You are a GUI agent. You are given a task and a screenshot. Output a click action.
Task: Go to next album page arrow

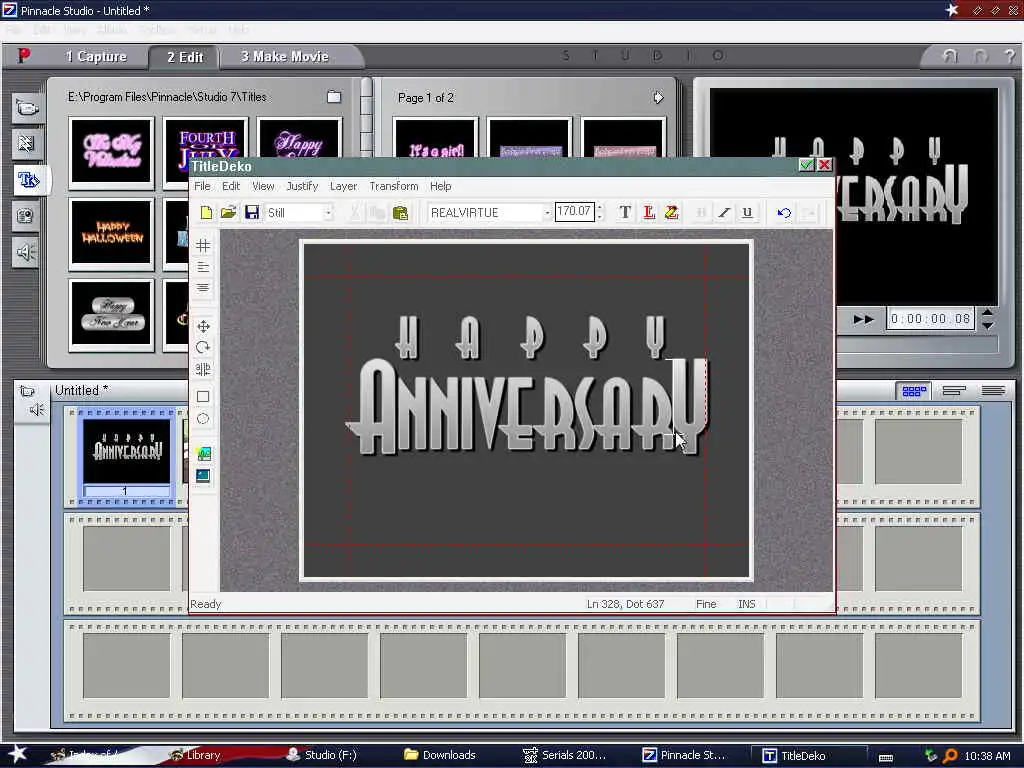[658, 97]
